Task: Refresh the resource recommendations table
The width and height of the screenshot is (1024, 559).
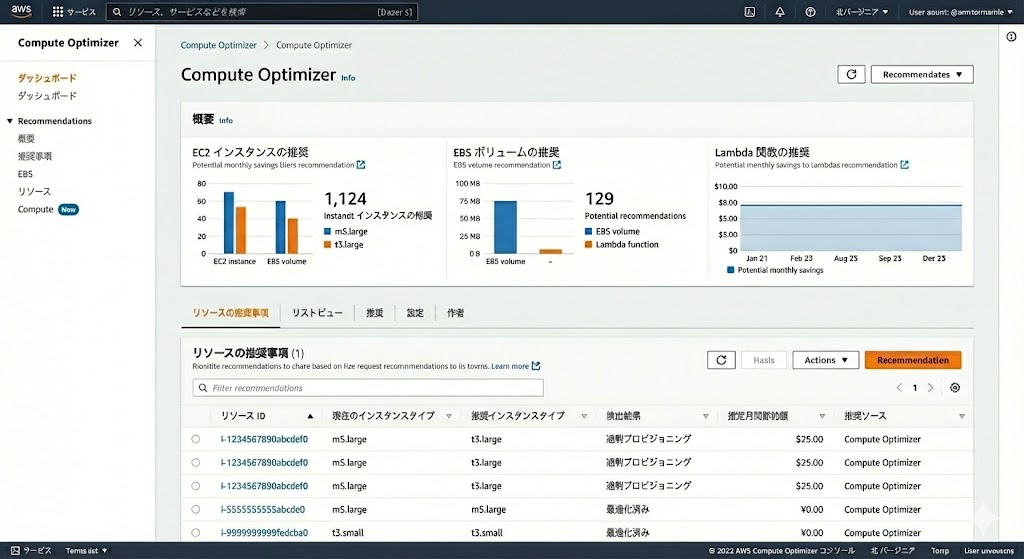Action: (721, 360)
